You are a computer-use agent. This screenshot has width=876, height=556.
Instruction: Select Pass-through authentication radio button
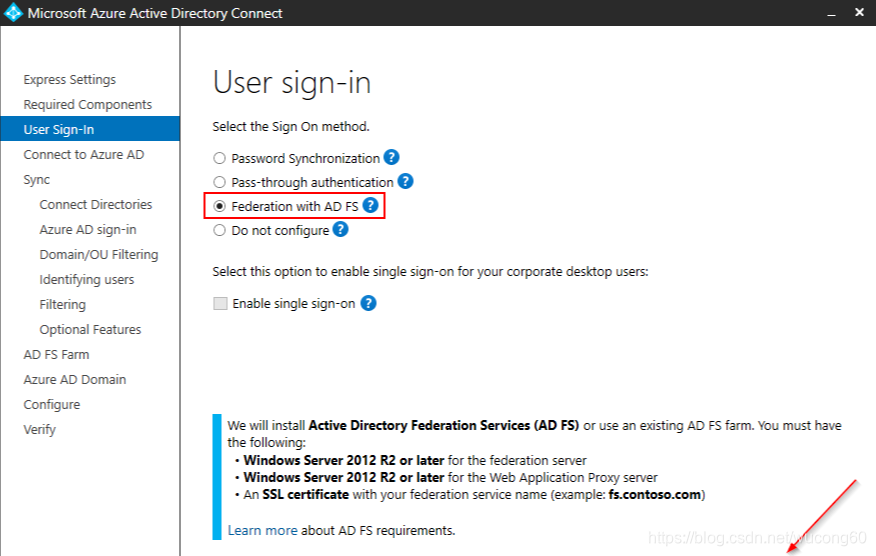coord(220,182)
